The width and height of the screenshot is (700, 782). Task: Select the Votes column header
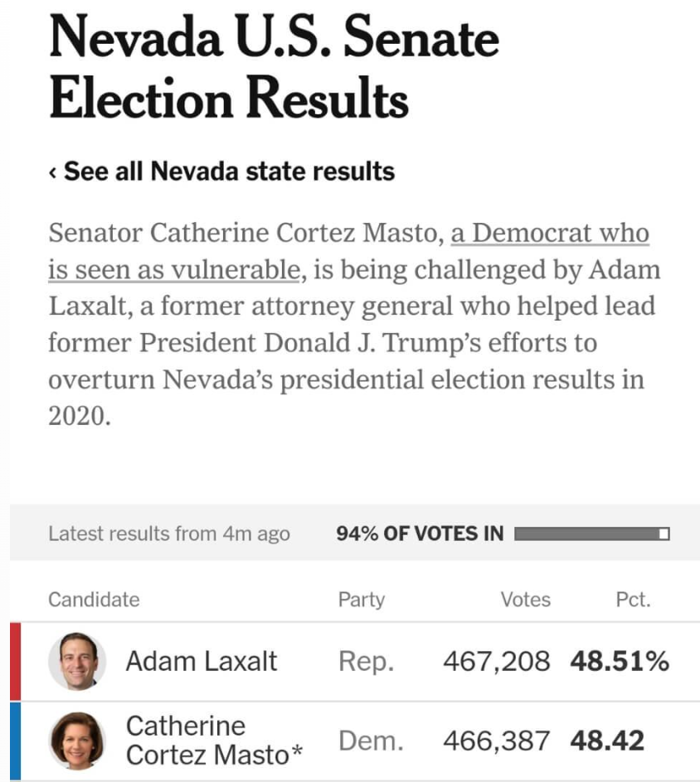(525, 599)
